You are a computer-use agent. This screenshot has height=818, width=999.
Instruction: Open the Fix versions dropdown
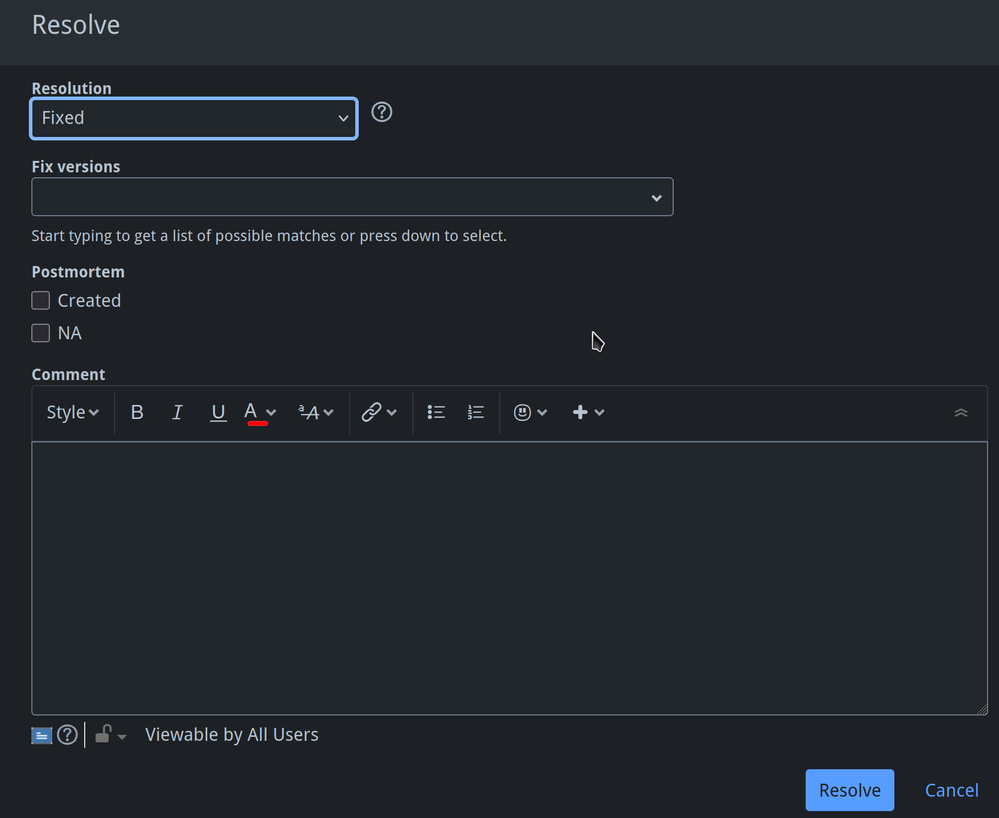(352, 197)
